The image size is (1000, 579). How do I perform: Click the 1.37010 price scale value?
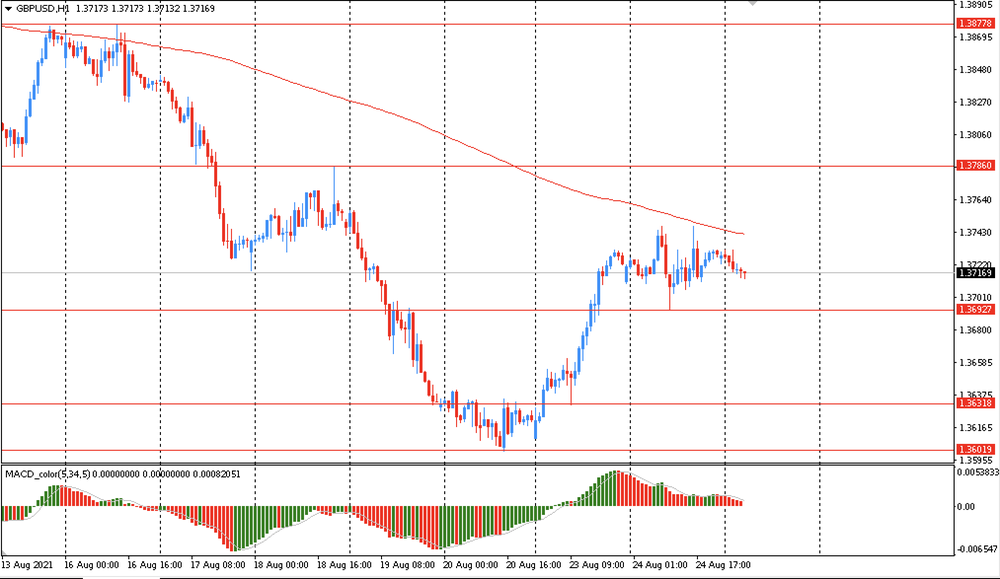coord(976,298)
